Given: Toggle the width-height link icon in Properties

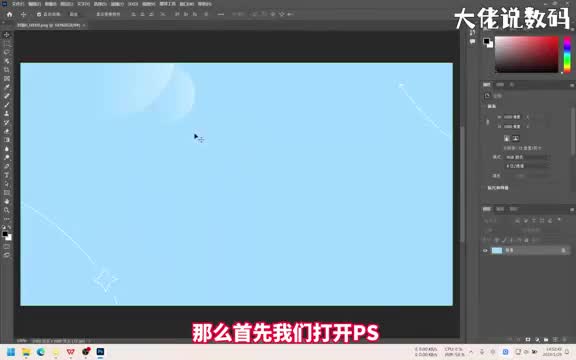Looking at the screenshot, I should pos(488,122).
